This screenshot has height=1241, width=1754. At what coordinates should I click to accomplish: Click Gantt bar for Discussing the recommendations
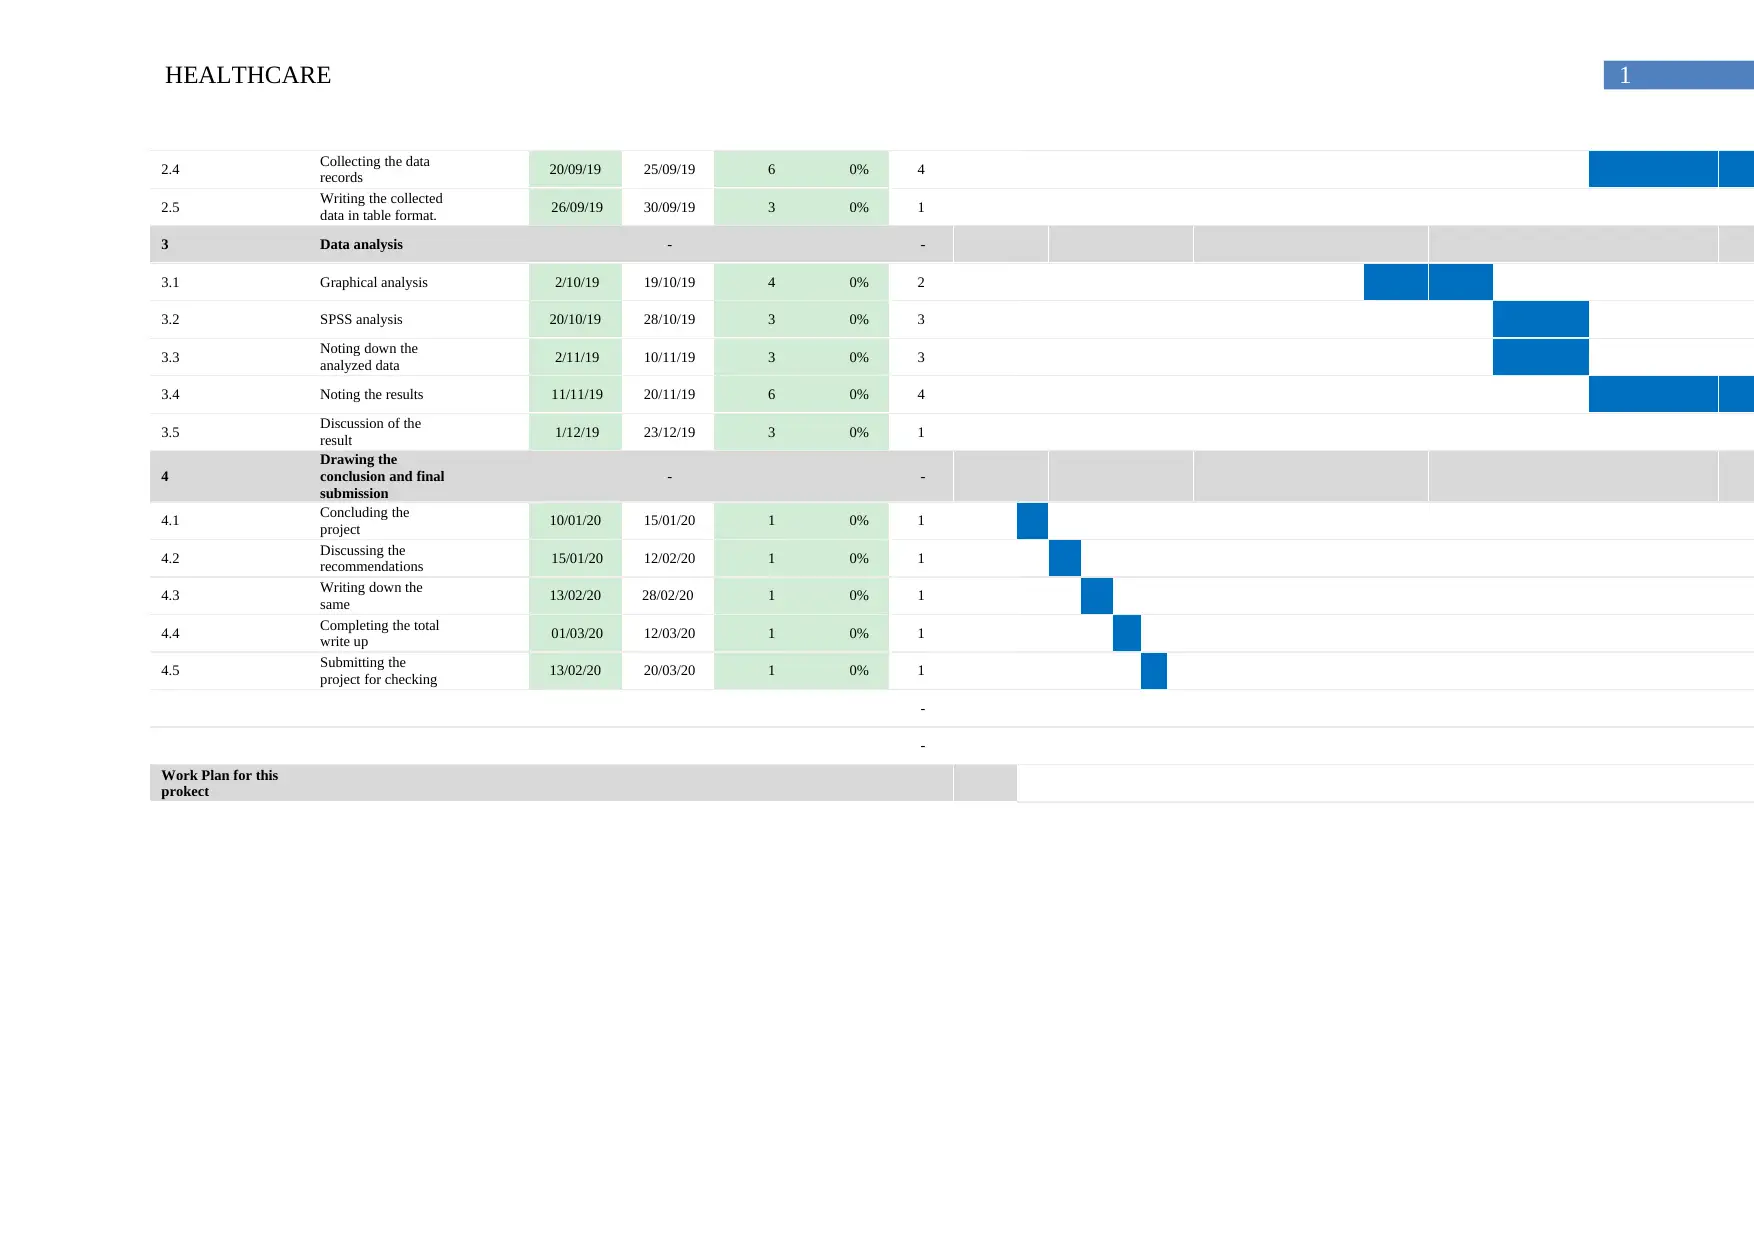coord(1065,558)
